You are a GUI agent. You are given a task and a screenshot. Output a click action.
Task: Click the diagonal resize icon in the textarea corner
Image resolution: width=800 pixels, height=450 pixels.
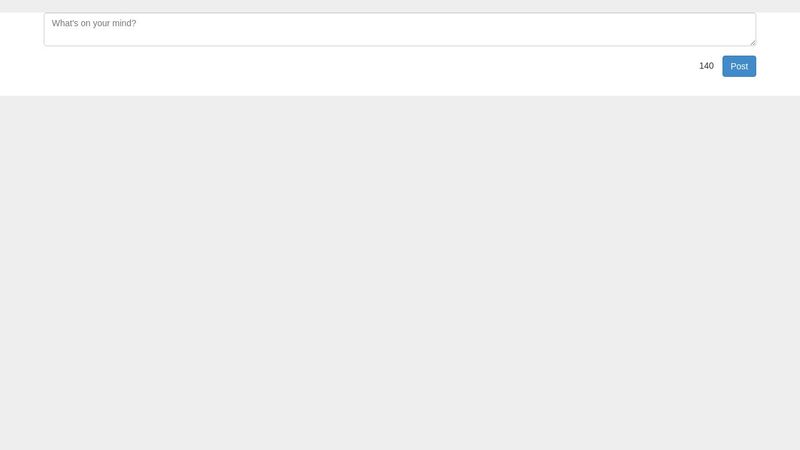point(753,43)
